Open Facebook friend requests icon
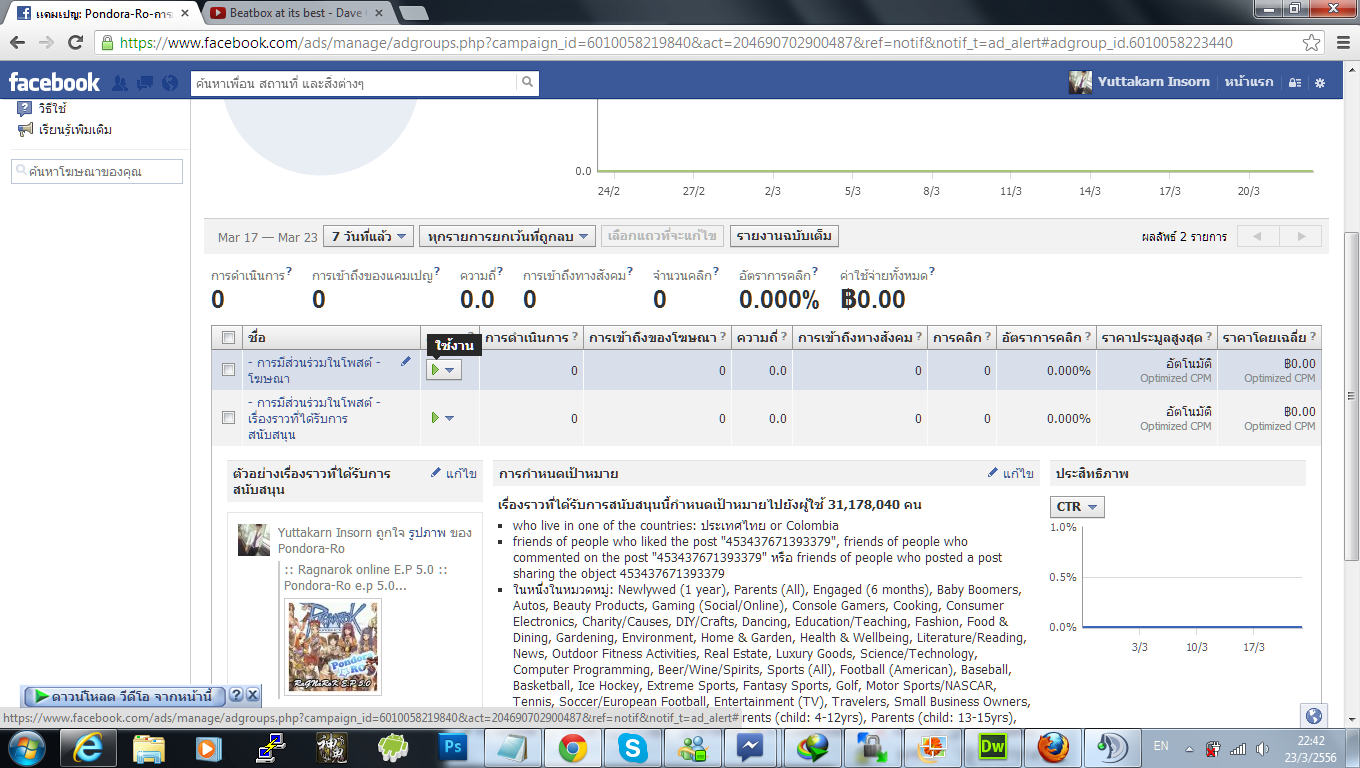Image resolution: width=1360 pixels, height=768 pixels. tap(120, 83)
